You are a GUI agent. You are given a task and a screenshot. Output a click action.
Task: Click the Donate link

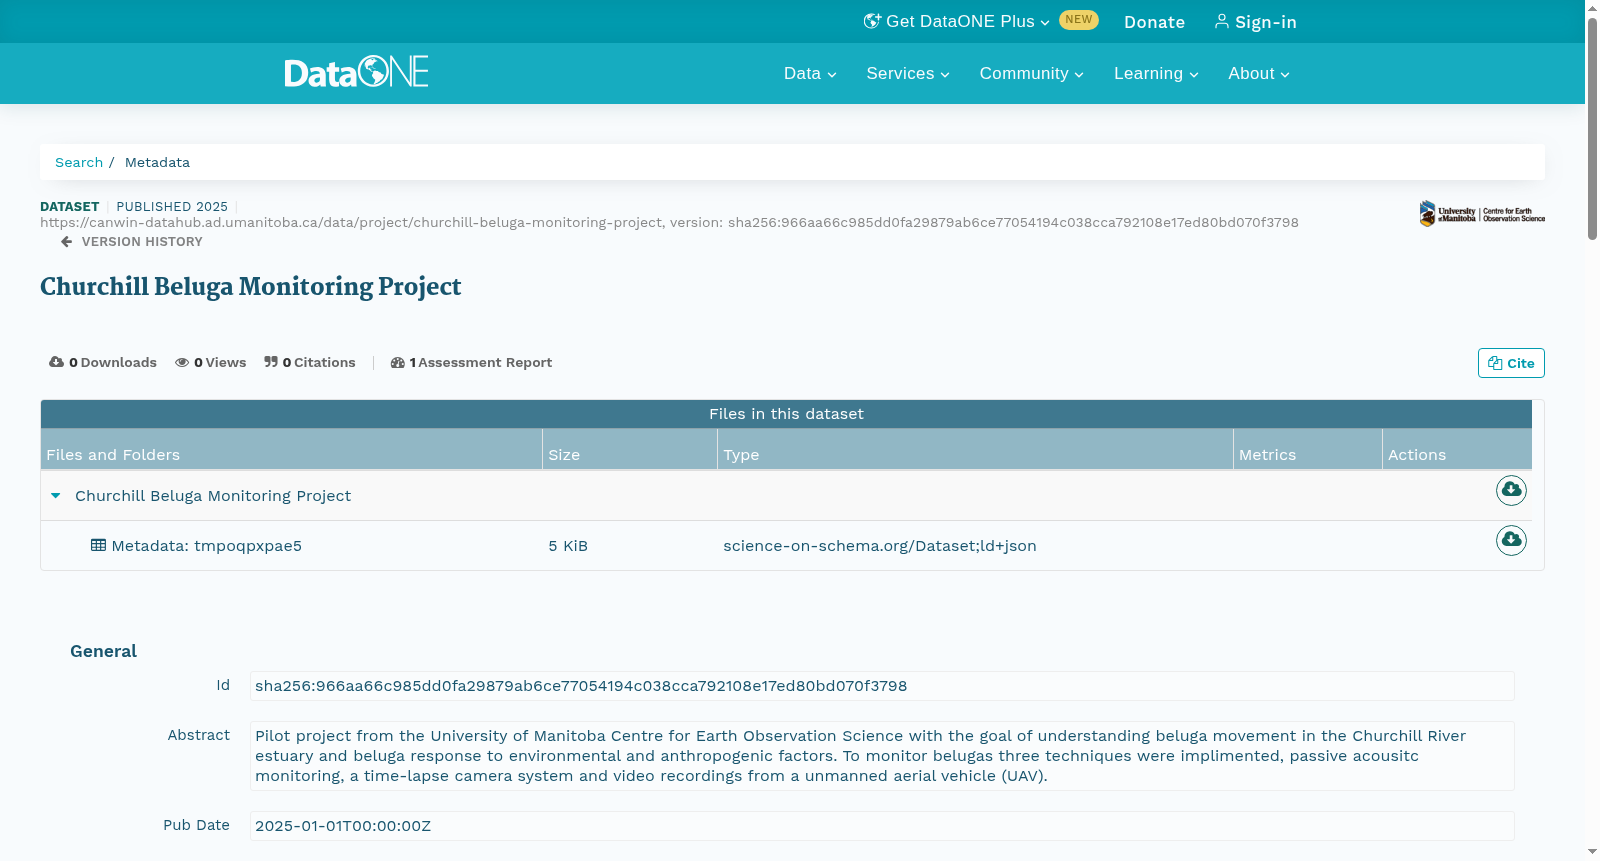coord(1154,22)
